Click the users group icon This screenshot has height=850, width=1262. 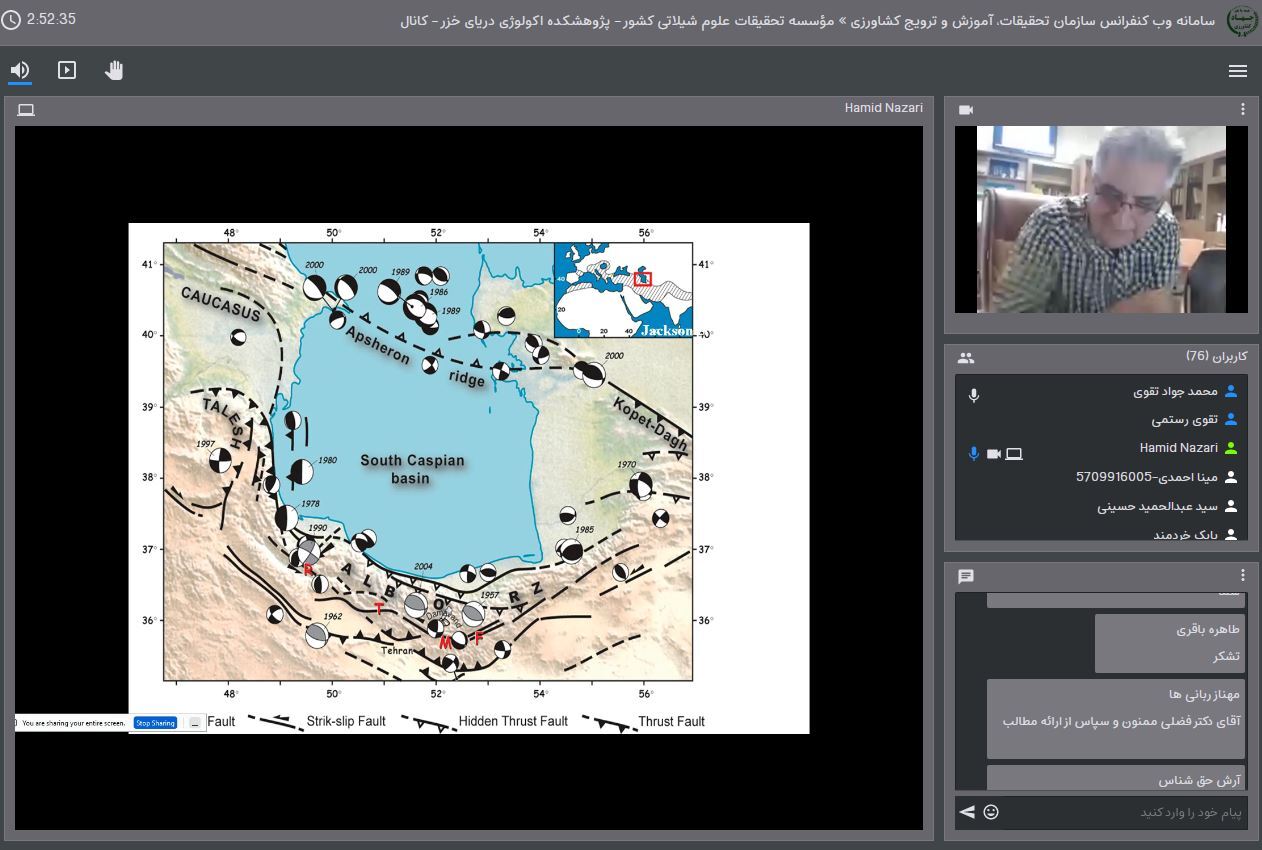coord(965,357)
